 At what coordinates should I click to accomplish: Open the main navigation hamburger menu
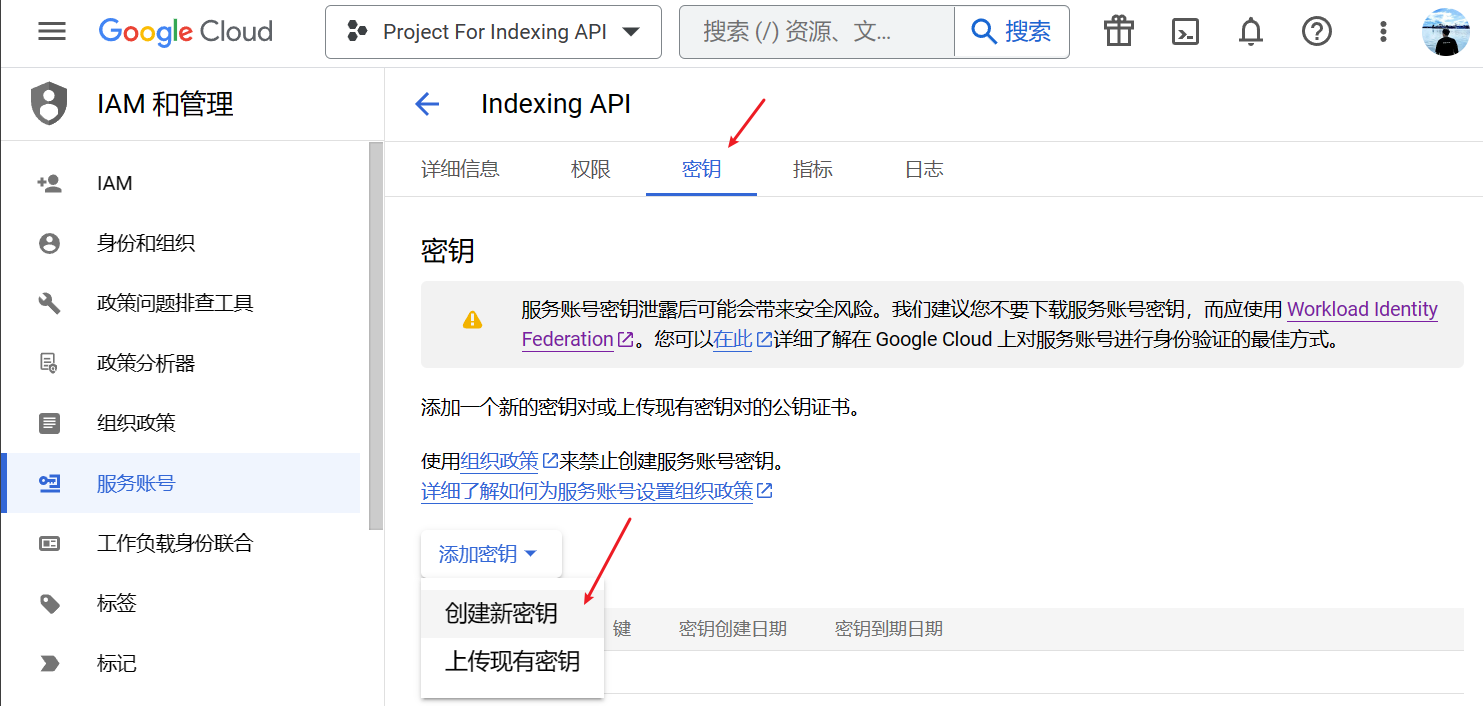coord(51,32)
